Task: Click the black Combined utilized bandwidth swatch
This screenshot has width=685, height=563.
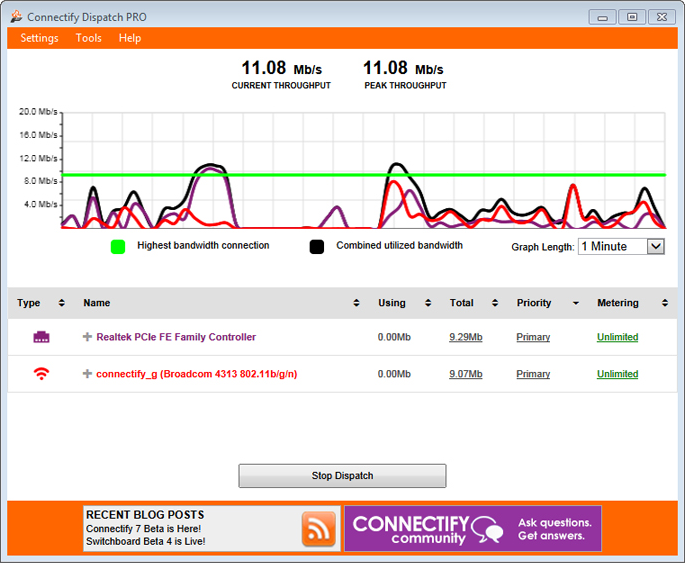Action: pyautogui.click(x=317, y=246)
